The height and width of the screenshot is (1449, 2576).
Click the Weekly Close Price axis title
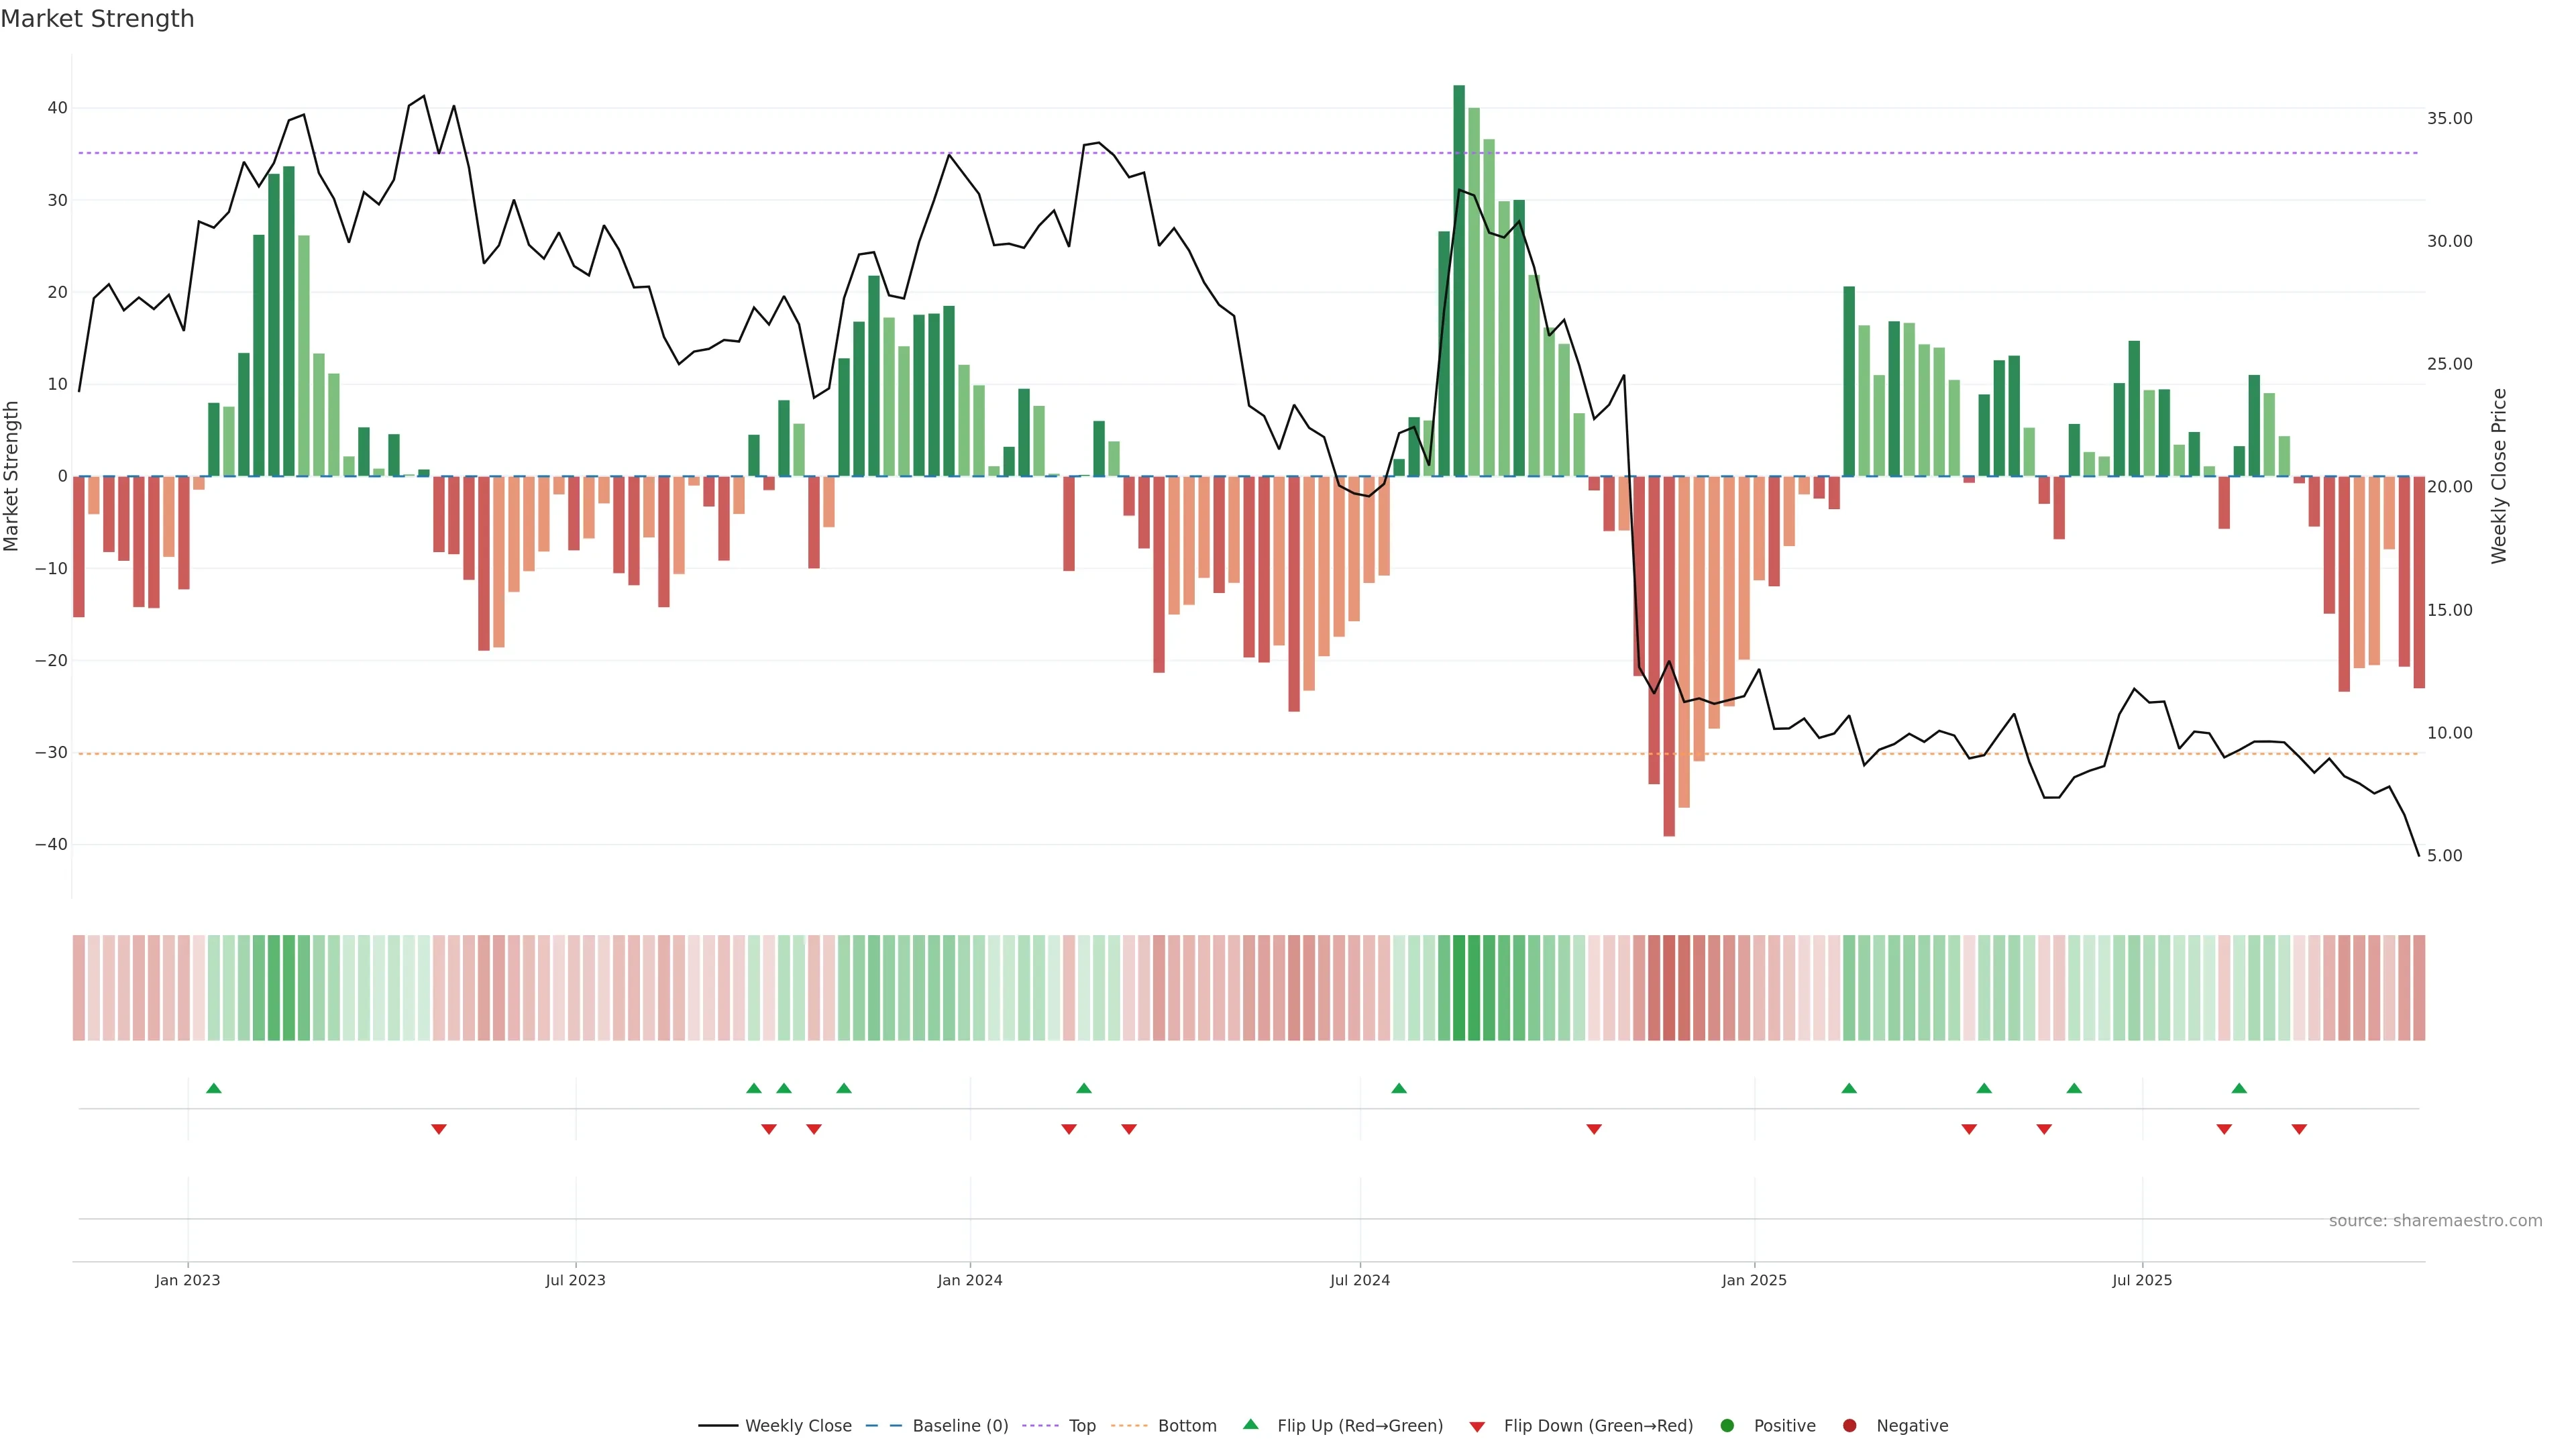click(x=2499, y=476)
